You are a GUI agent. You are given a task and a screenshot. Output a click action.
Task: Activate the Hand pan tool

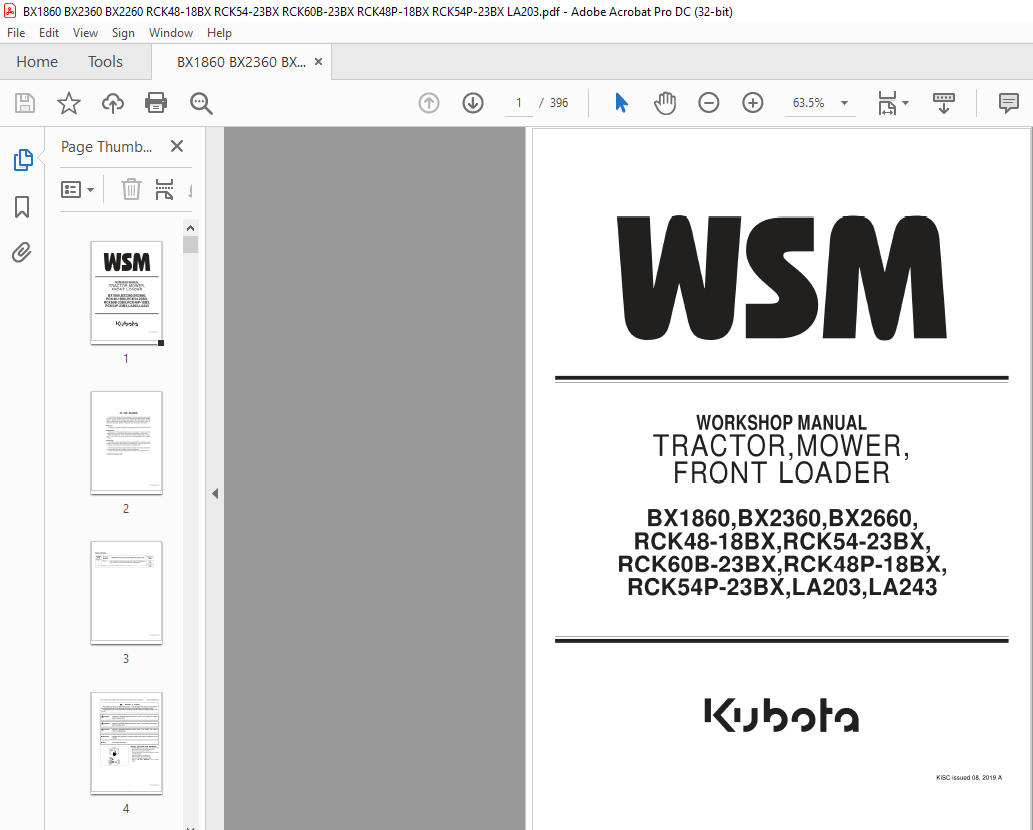click(x=665, y=103)
